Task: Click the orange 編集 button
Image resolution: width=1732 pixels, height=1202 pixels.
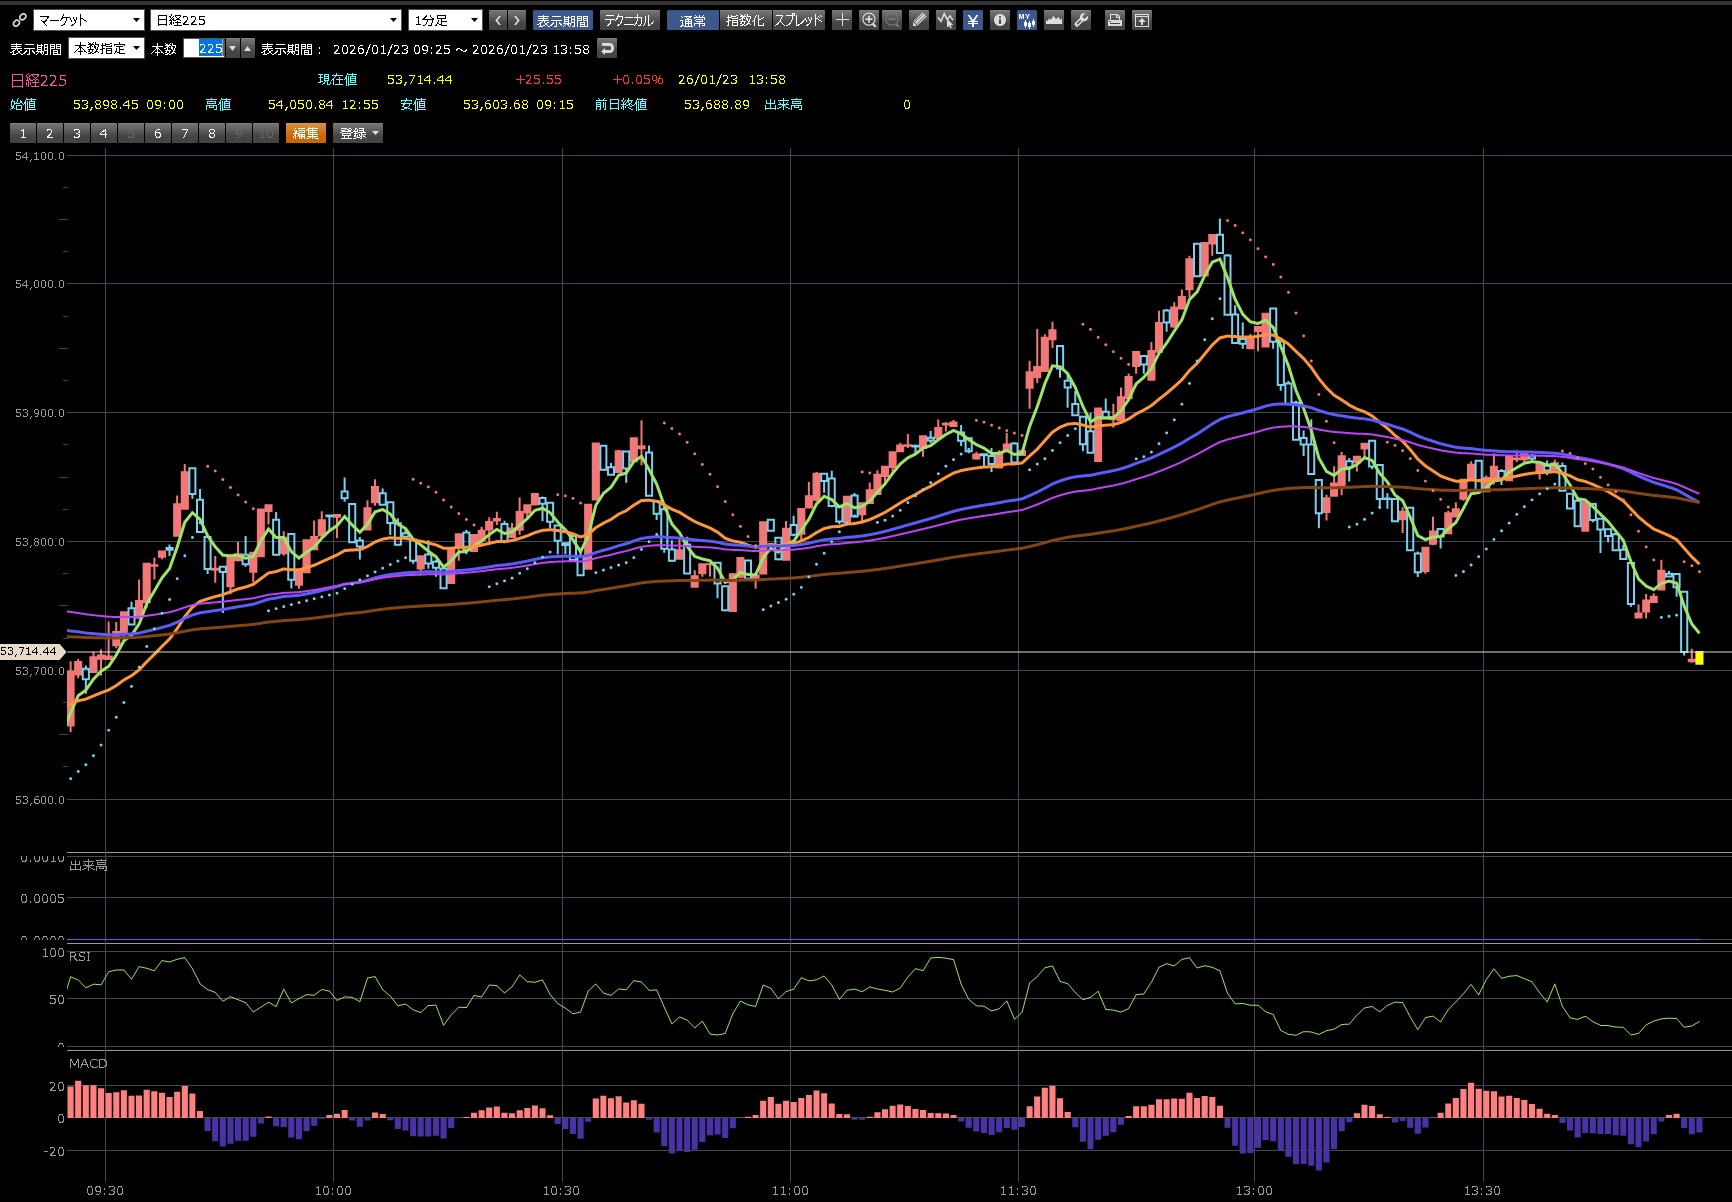Action: 305,133
